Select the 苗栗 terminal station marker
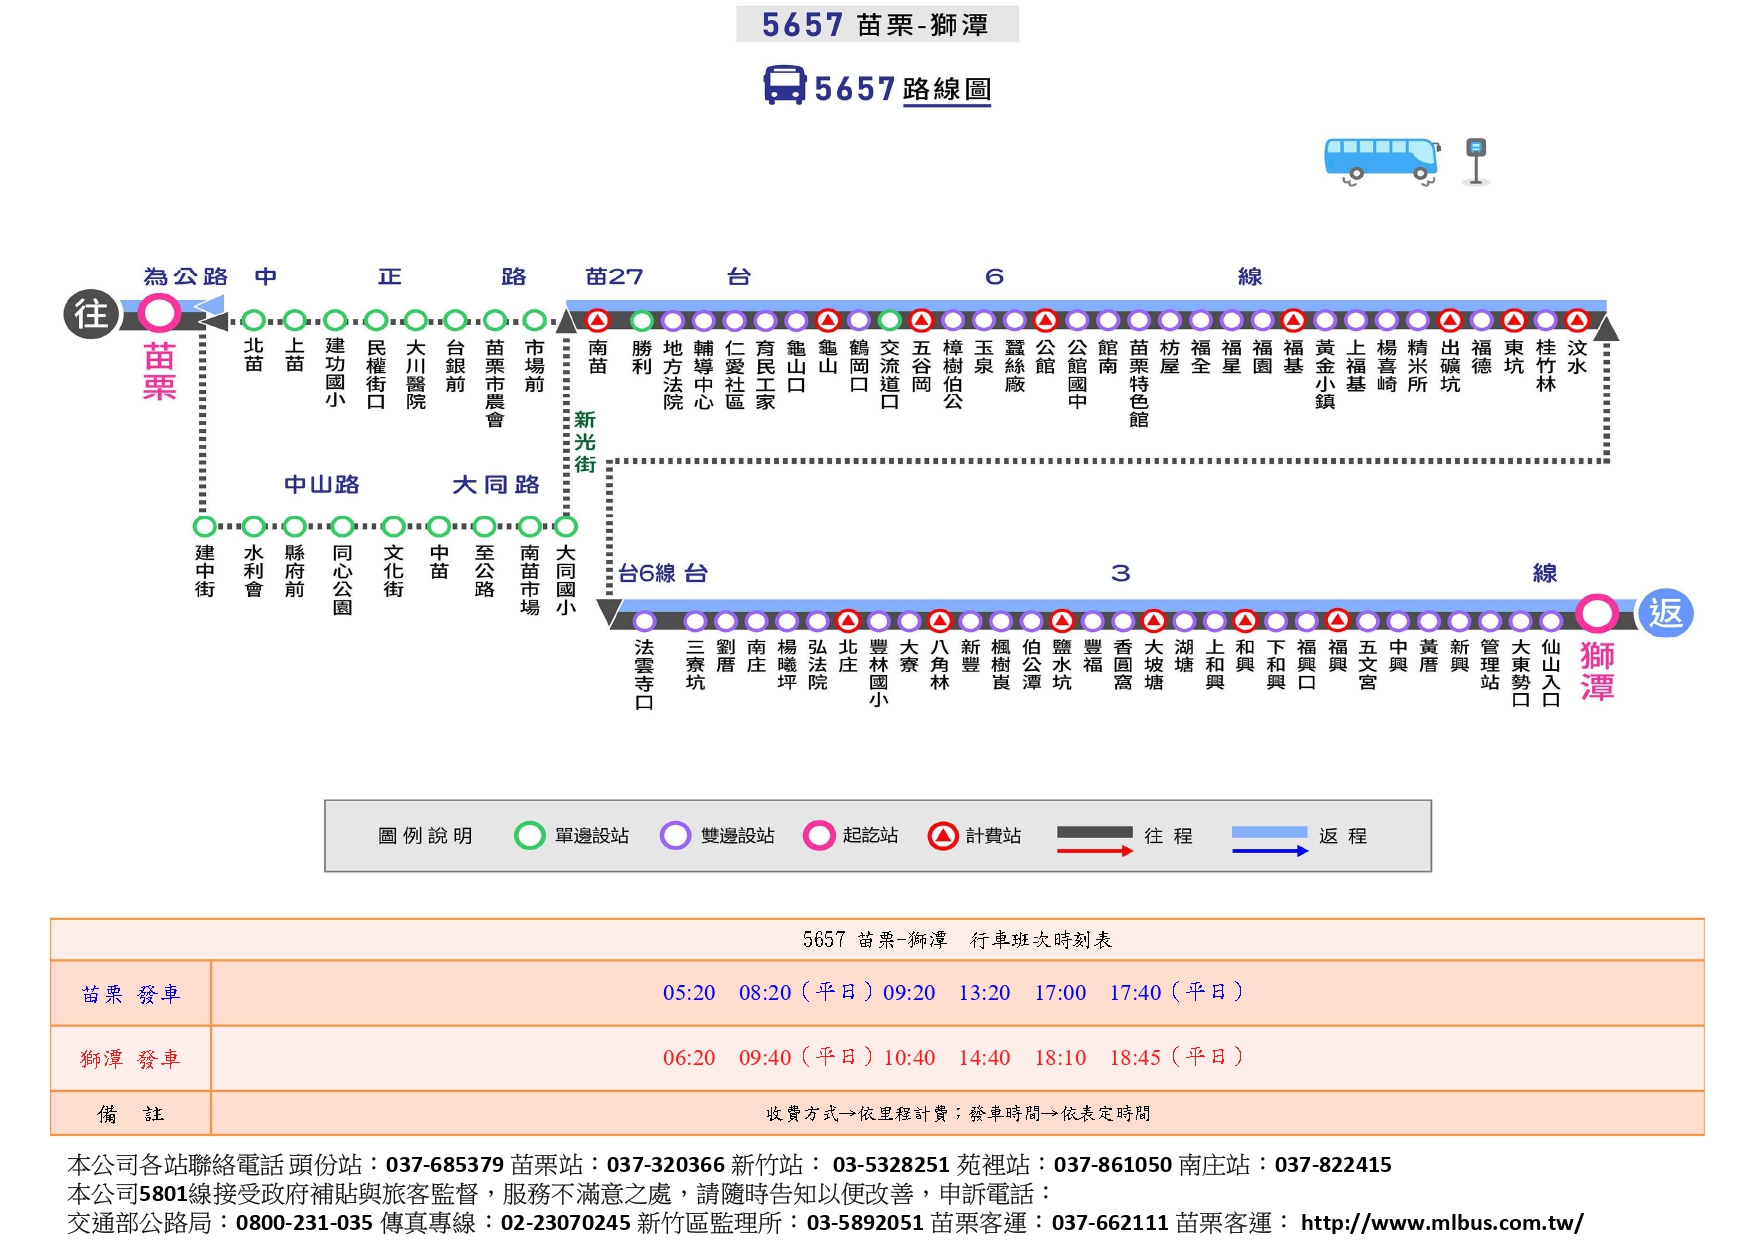 (x=159, y=314)
